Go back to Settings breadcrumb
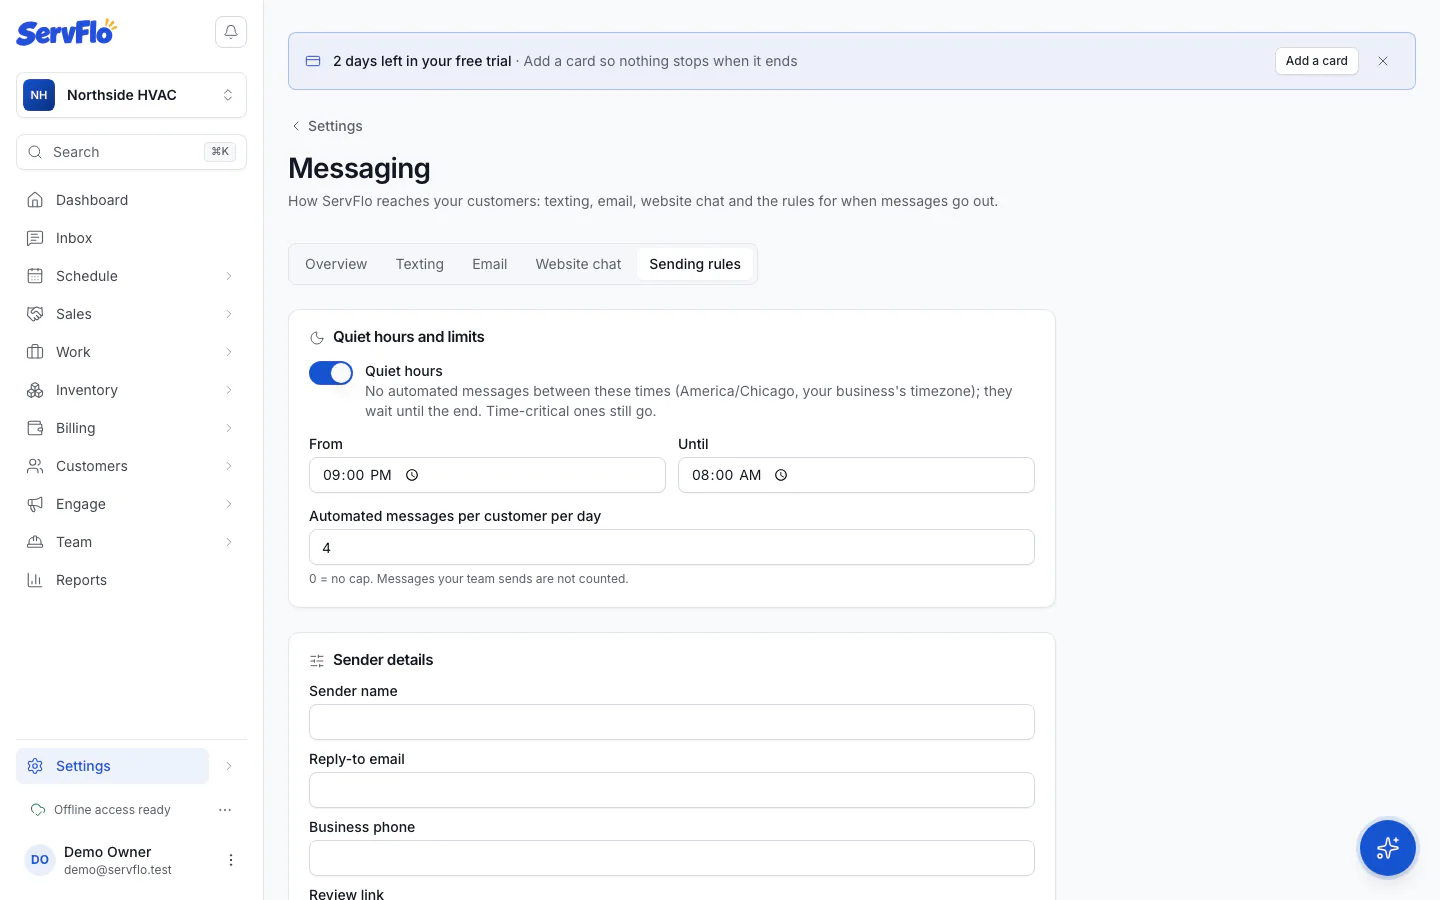The image size is (1440, 900). (x=326, y=126)
